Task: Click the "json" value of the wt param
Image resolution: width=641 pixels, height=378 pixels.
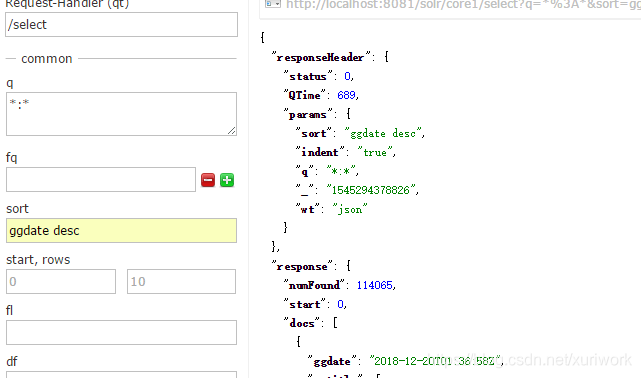Action: 350,209
